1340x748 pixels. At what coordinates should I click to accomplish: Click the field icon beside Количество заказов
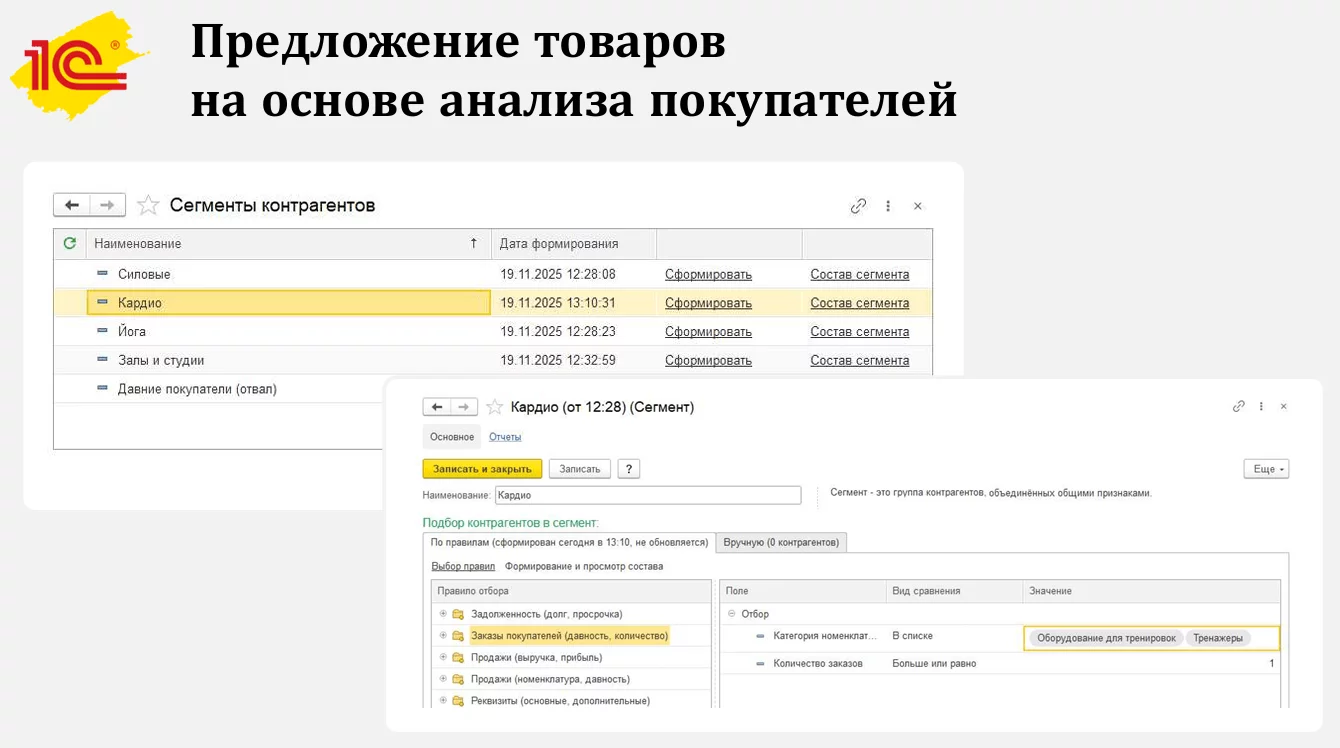(760, 663)
